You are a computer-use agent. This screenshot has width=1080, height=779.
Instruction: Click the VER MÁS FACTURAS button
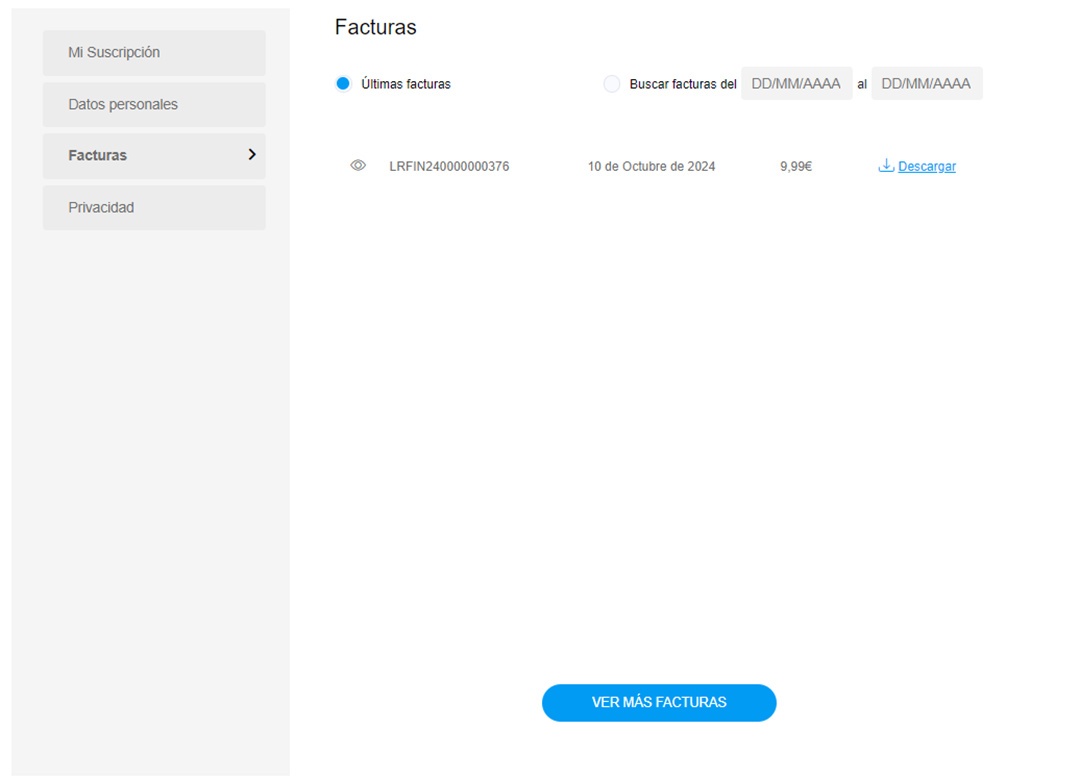(x=659, y=703)
